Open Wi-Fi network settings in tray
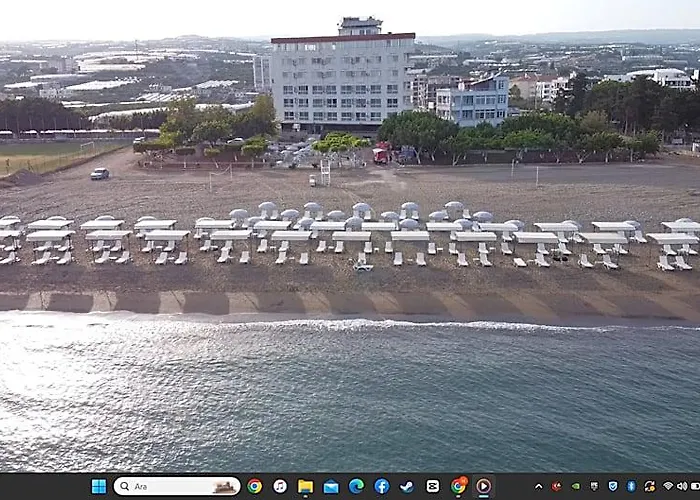This screenshot has height=500, width=700. [668, 486]
